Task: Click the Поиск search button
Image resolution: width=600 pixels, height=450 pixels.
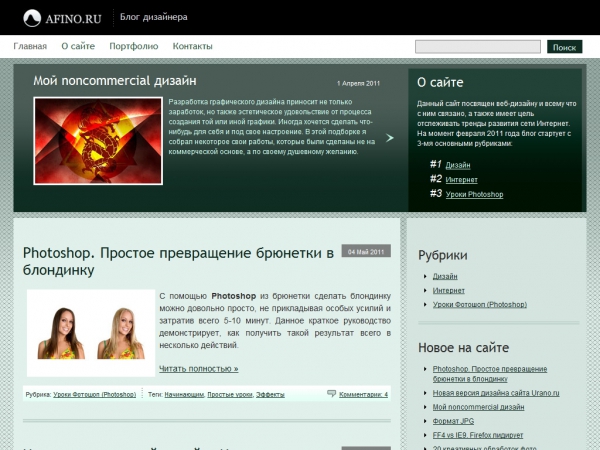Action: pyautogui.click(x=564, y=47)
